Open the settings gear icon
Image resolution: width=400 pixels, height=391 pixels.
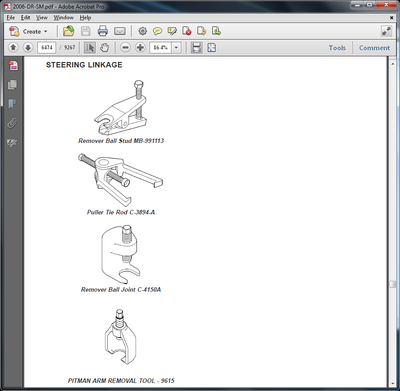coord(142,31)
